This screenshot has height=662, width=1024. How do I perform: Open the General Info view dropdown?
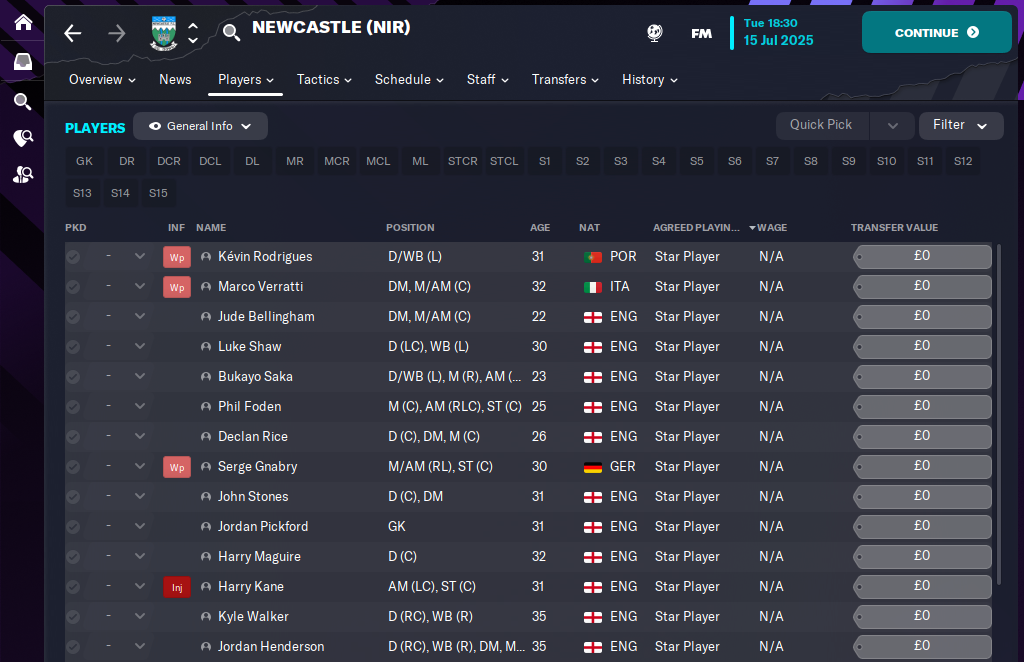coord(200,126)
